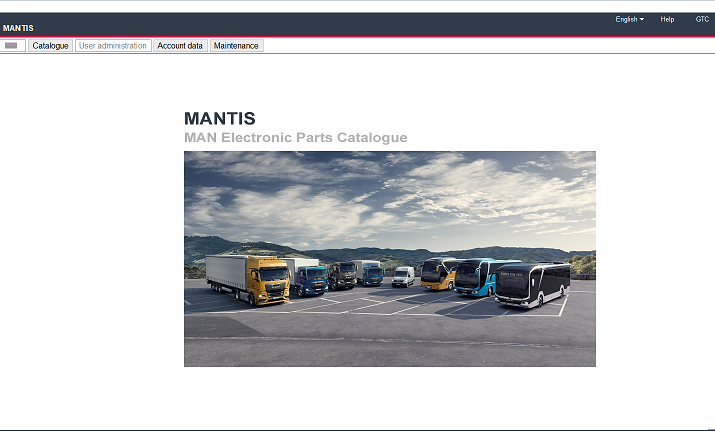Click the white van in the banner image

pos(403,276)
